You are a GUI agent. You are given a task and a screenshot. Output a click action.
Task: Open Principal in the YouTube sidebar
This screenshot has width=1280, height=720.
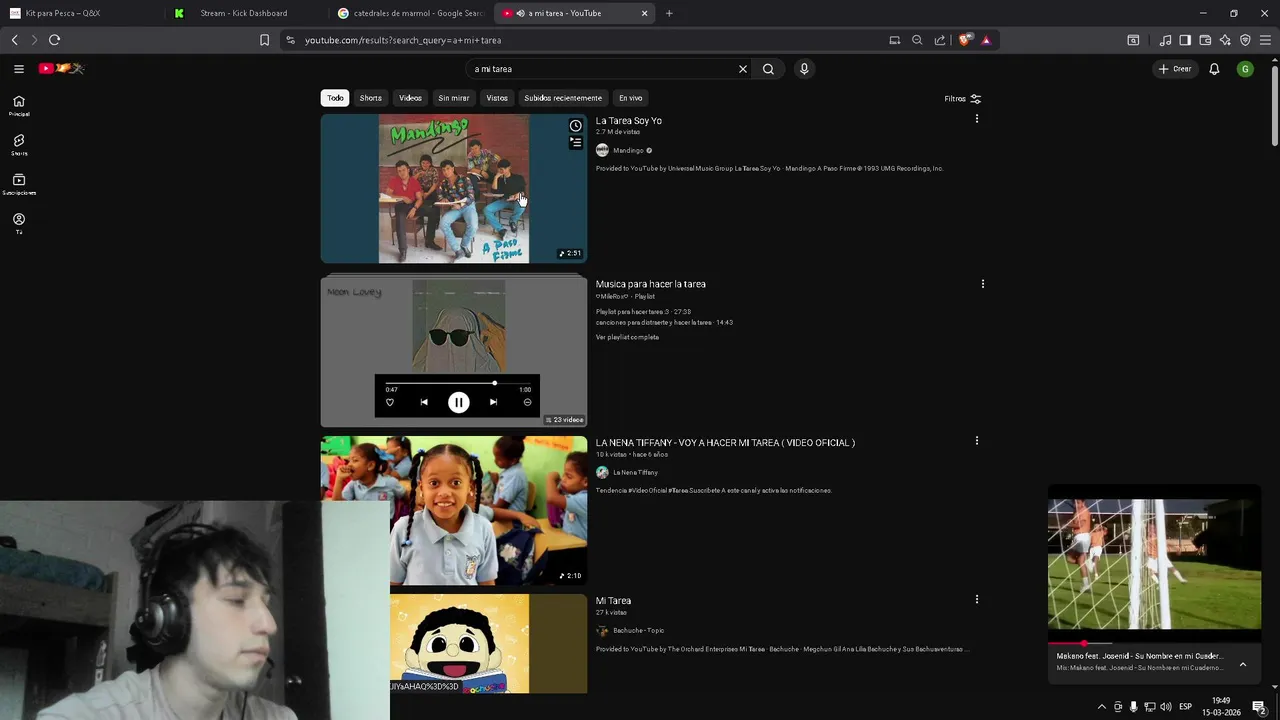[19, 106]
